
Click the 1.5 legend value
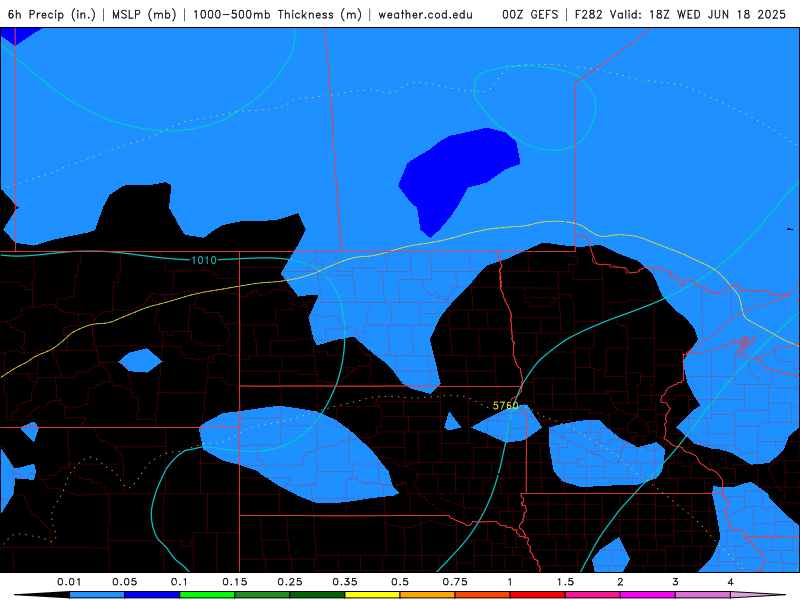tap(565, 582)
